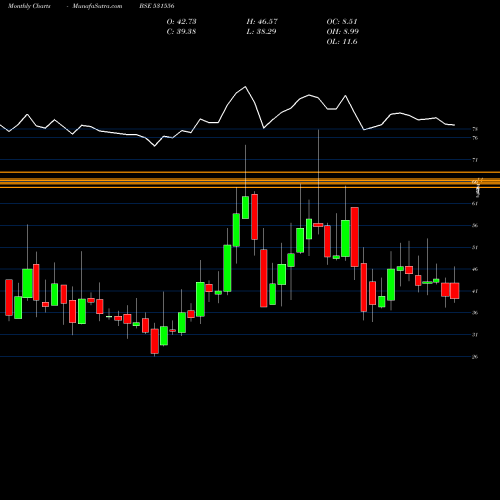This screenshot has width=500, height=500.
Task: Click the price axis label 26
Action: [x=475, y=357]
